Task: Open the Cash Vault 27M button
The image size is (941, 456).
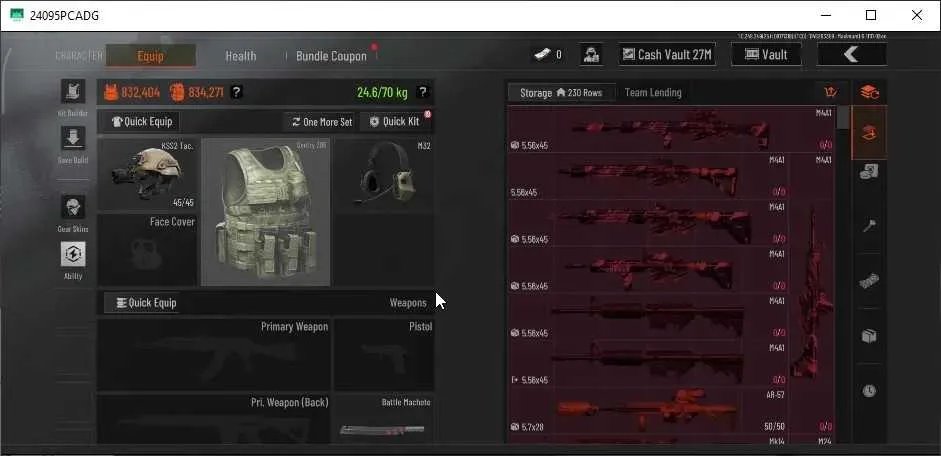Action: (667, 55)
